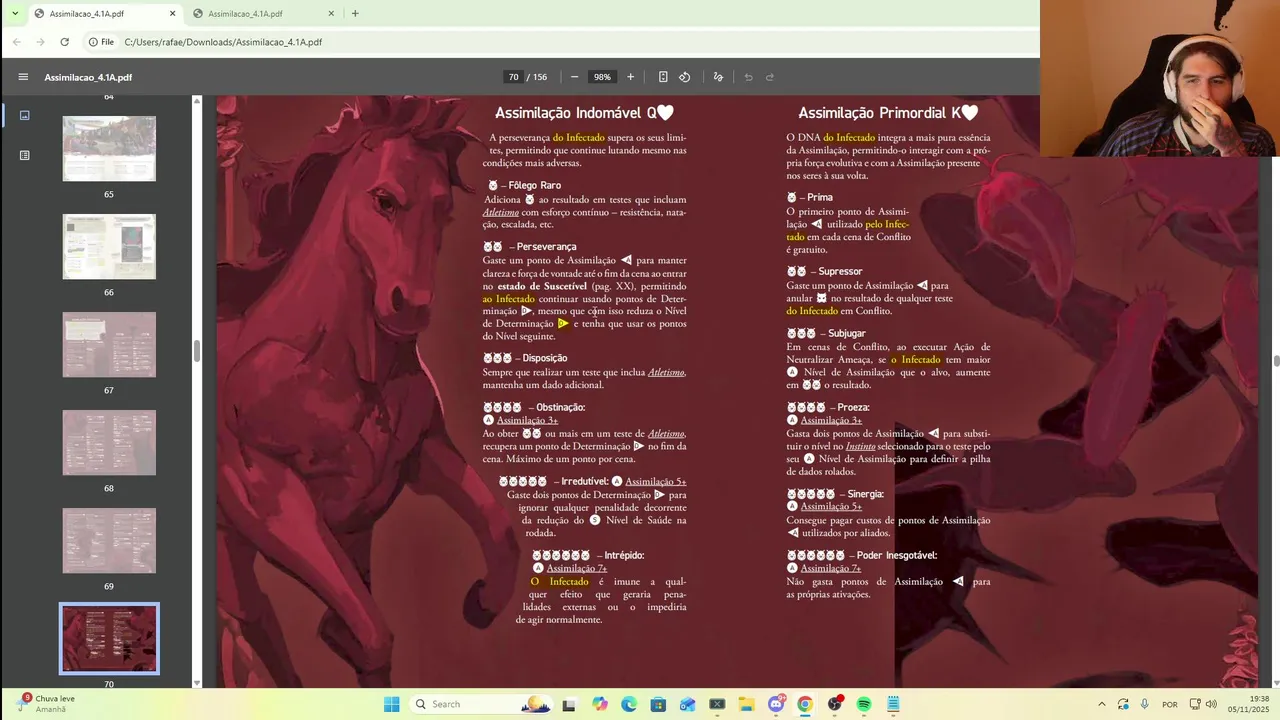Open page 68 thumbnail
Viewport: 1280px width, 720px height.
109,442
